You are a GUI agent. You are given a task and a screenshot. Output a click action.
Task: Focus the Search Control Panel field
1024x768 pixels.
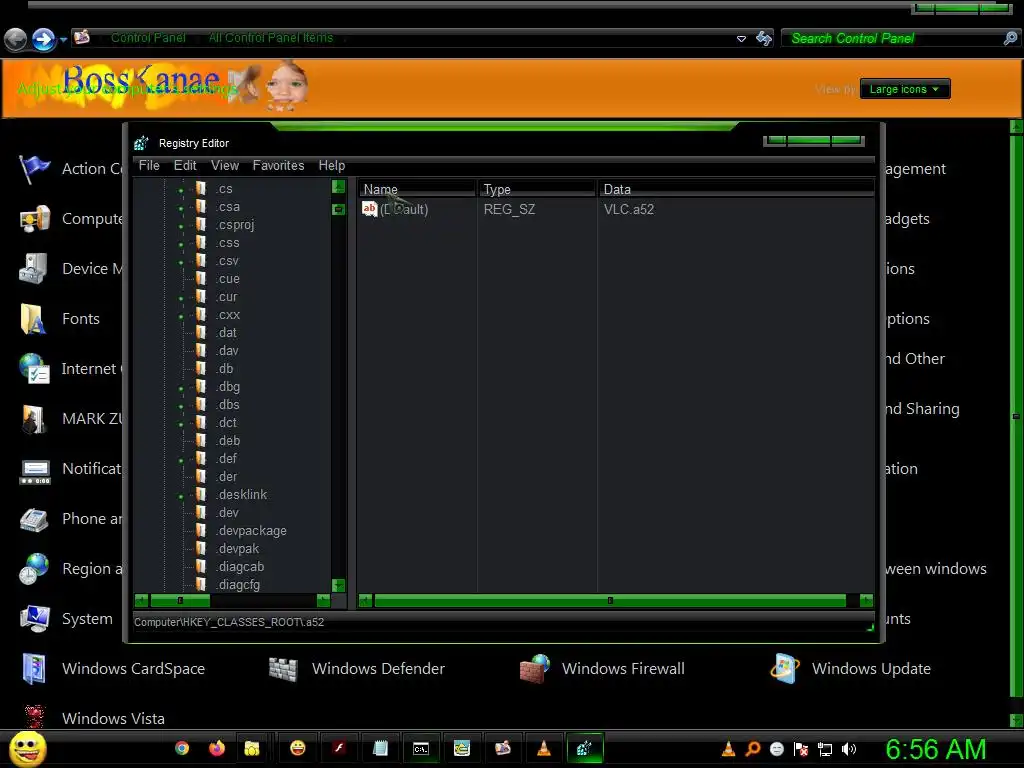pos(895,39)
